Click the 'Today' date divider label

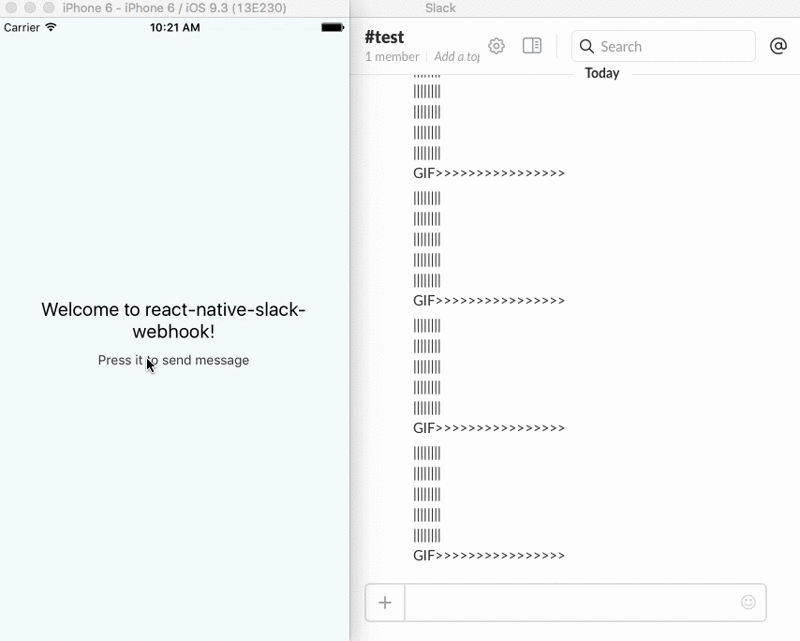pos(602,73)
